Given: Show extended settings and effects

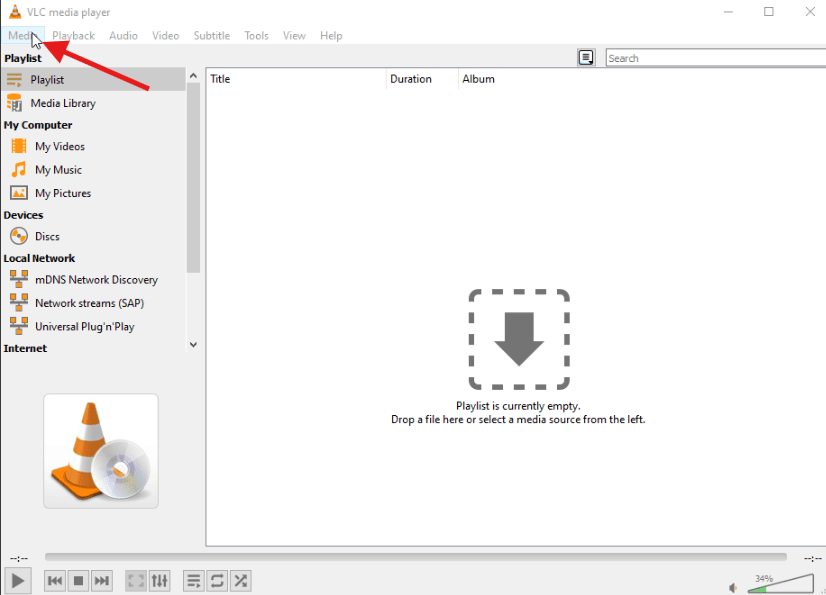Looking at the screenshot, I should point(160,581).
